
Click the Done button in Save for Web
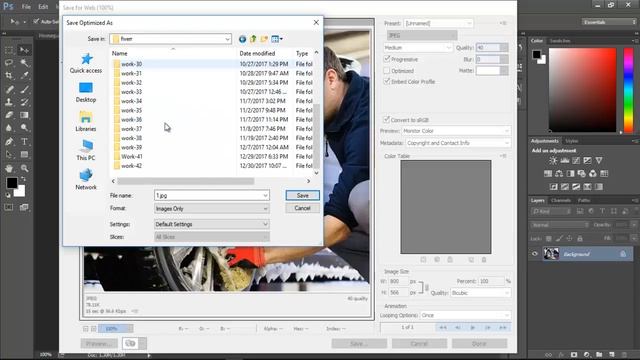(x=479, y=344)
